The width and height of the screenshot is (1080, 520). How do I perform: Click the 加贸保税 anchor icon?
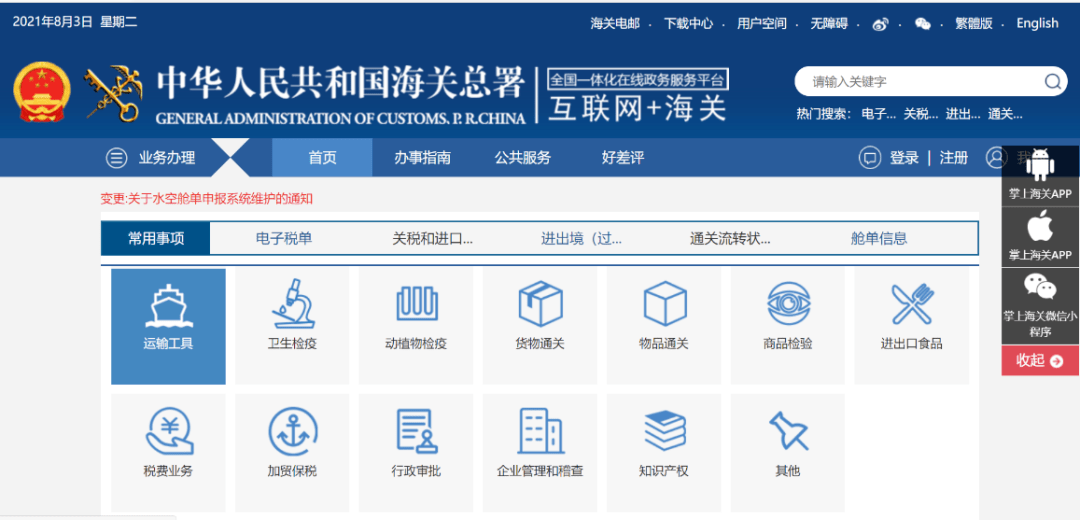(x=293, y=432)
